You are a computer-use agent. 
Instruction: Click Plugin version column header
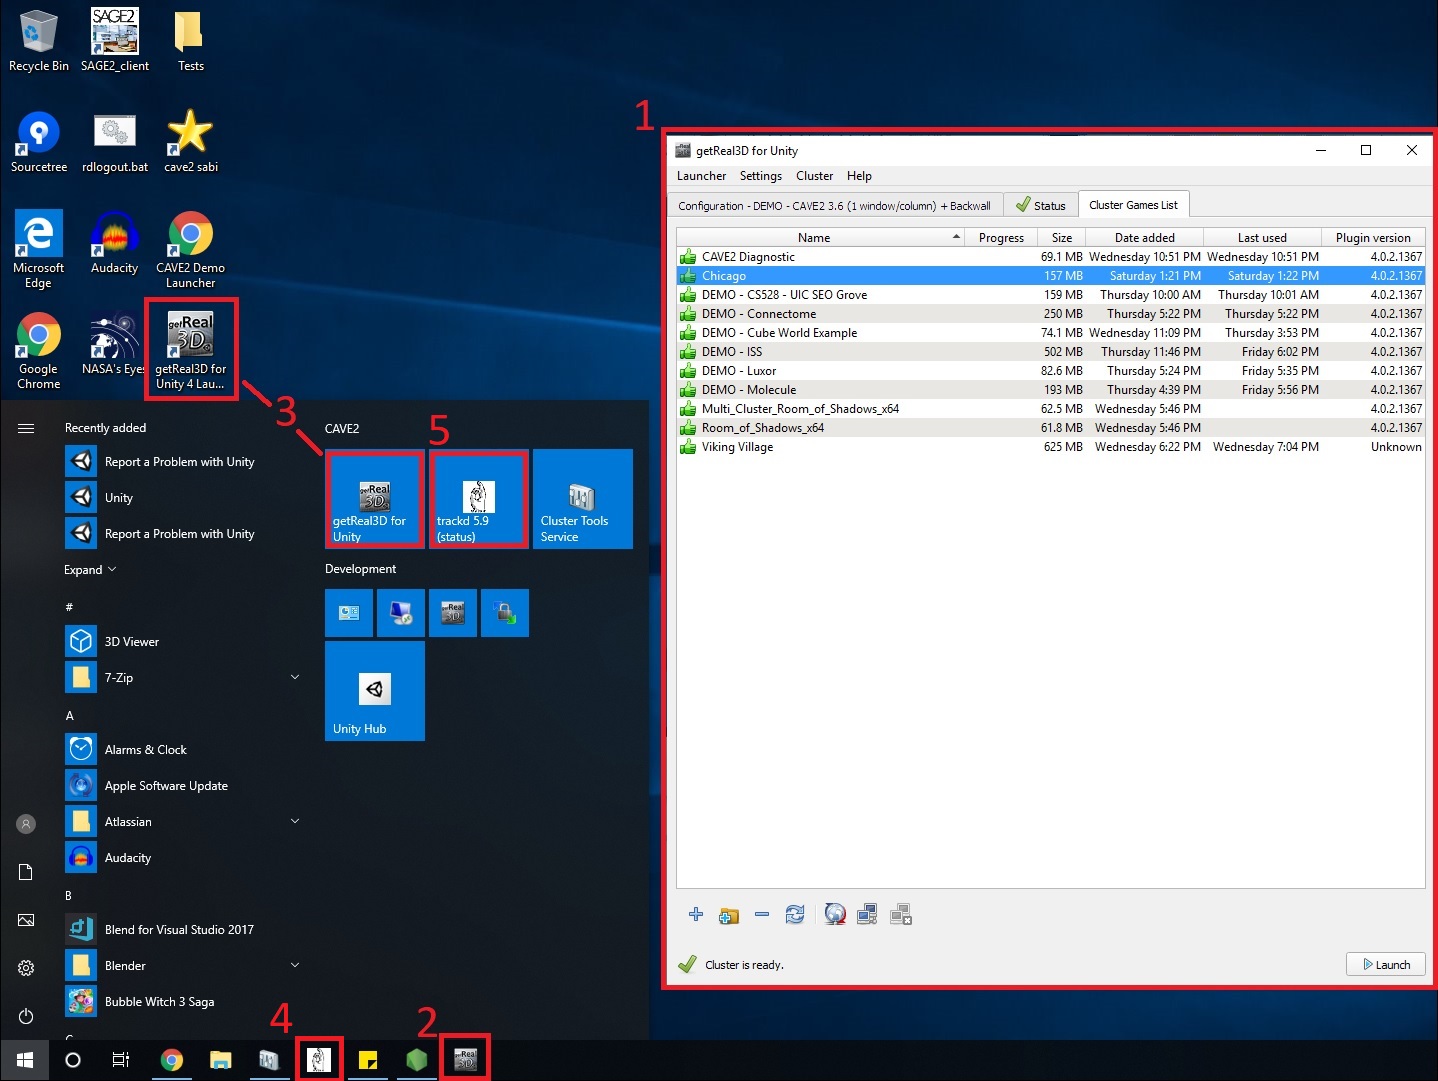click(1373, 237)
